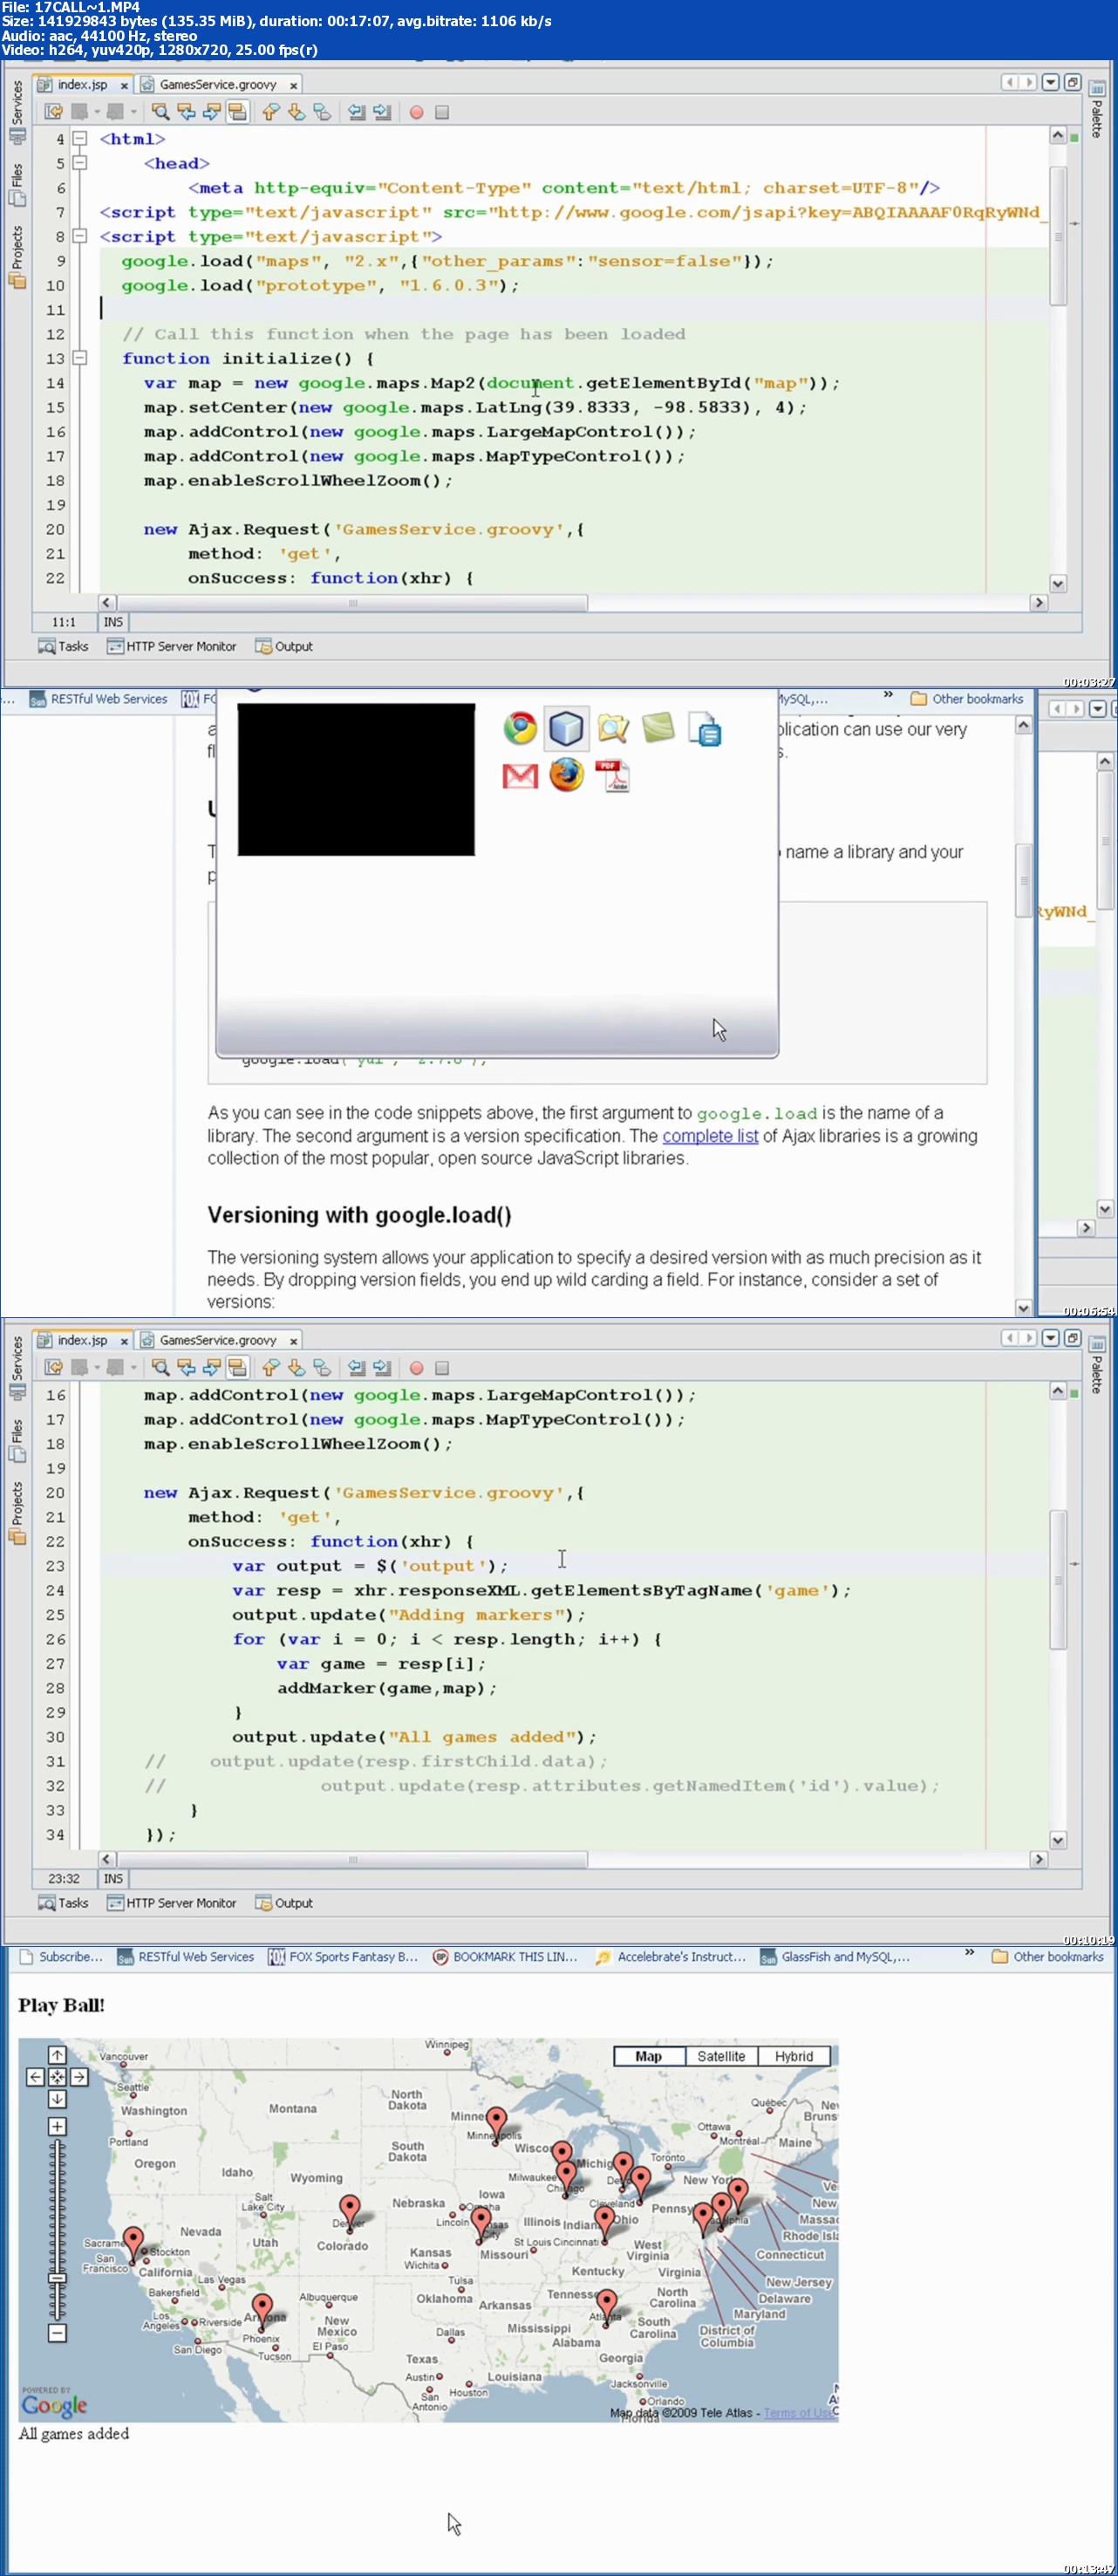
Task: Click Shift Line Right in 00:03:27 editor toolbar
Action: [382, 112]
